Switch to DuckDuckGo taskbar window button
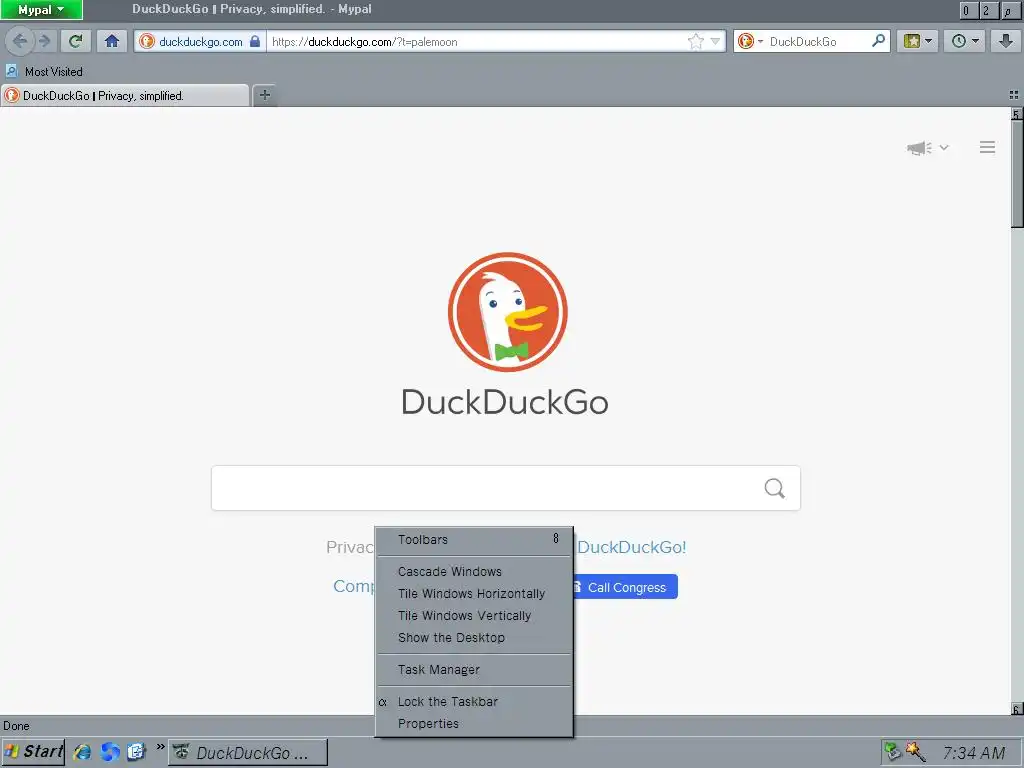 (248, 753)
